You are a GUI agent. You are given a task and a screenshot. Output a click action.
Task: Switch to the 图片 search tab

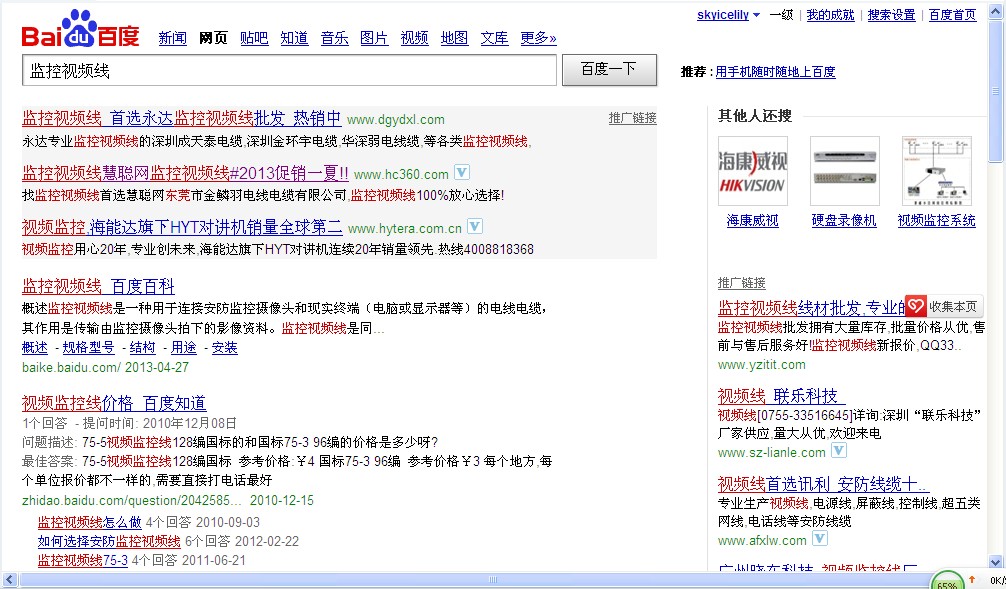point(374,38)
